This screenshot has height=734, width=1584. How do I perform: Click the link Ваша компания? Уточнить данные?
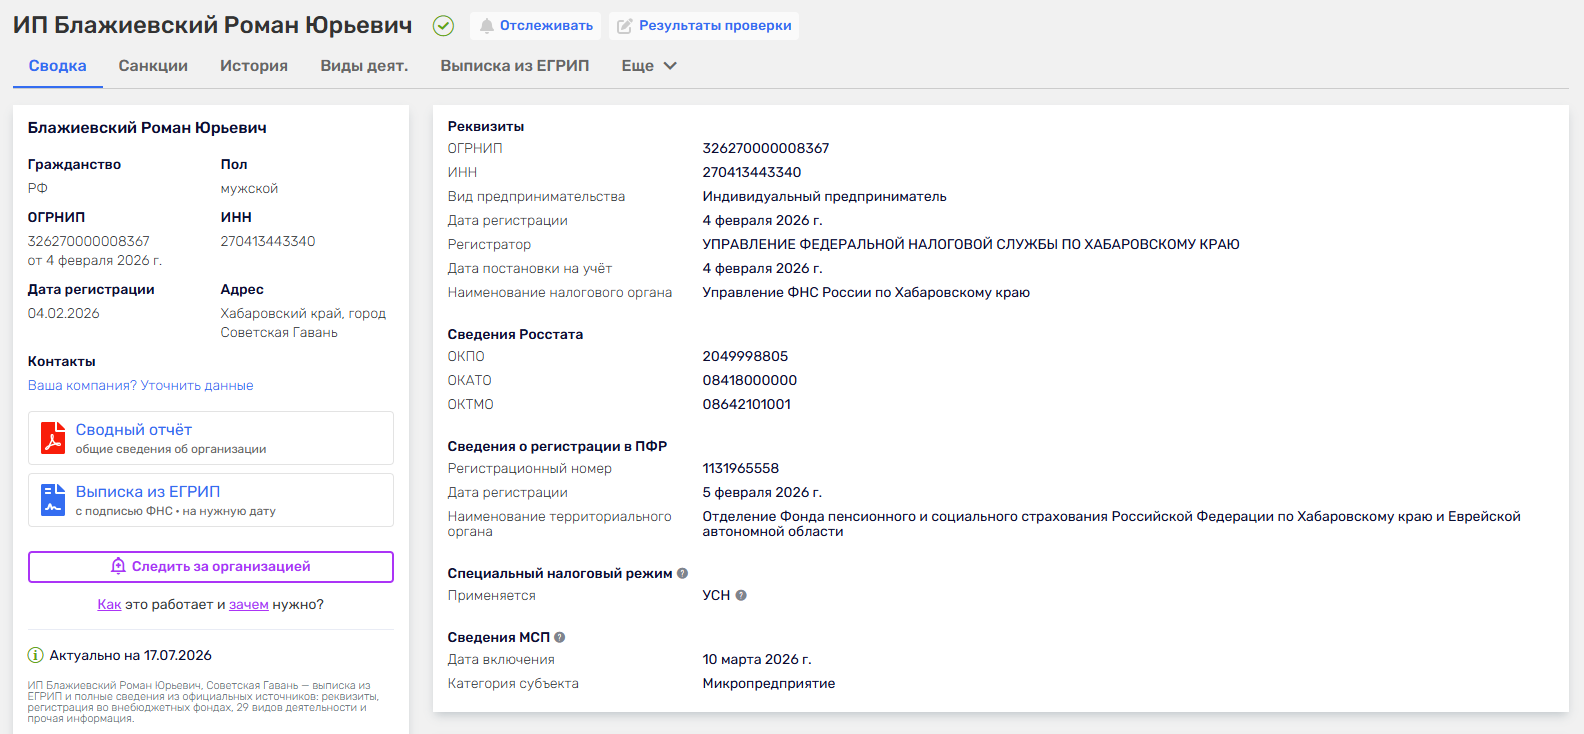click(141, 385)
